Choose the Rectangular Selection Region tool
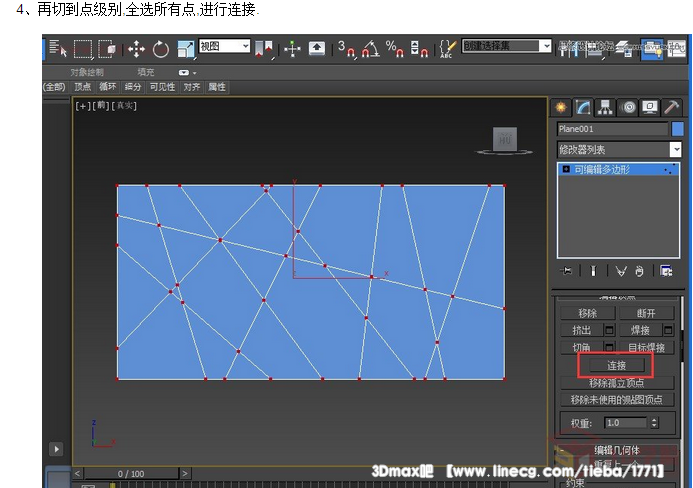The image size is (693, 488). 83,49
